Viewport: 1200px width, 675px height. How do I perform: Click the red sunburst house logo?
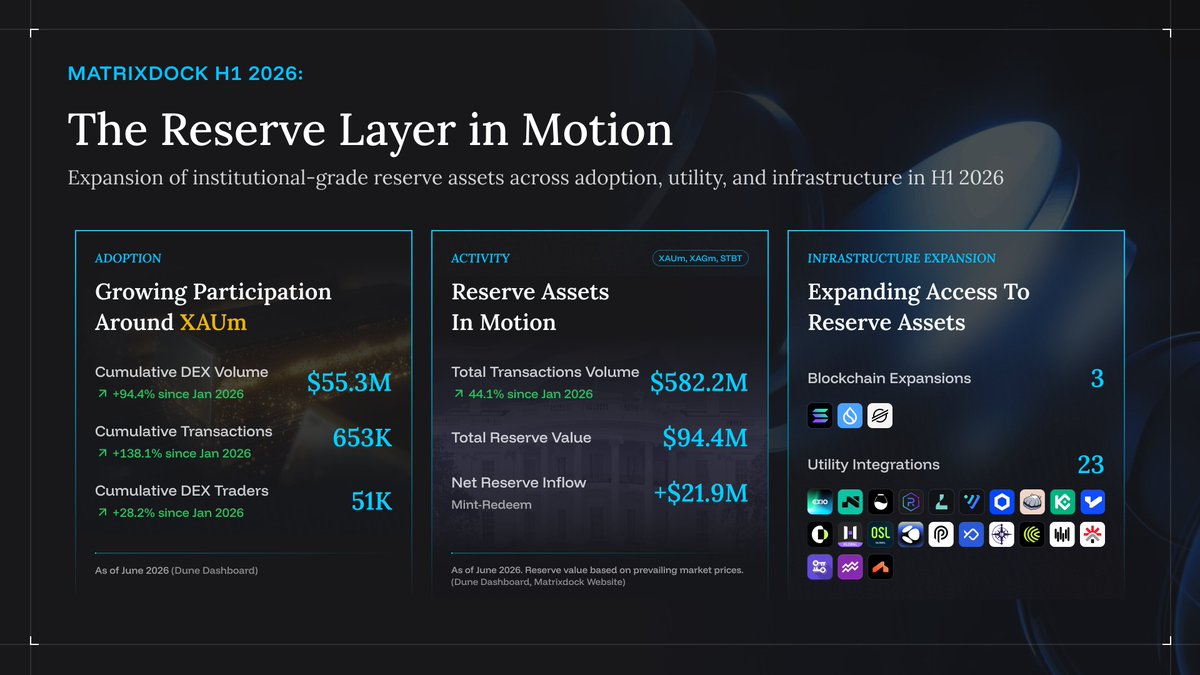tap(1092, 535)
